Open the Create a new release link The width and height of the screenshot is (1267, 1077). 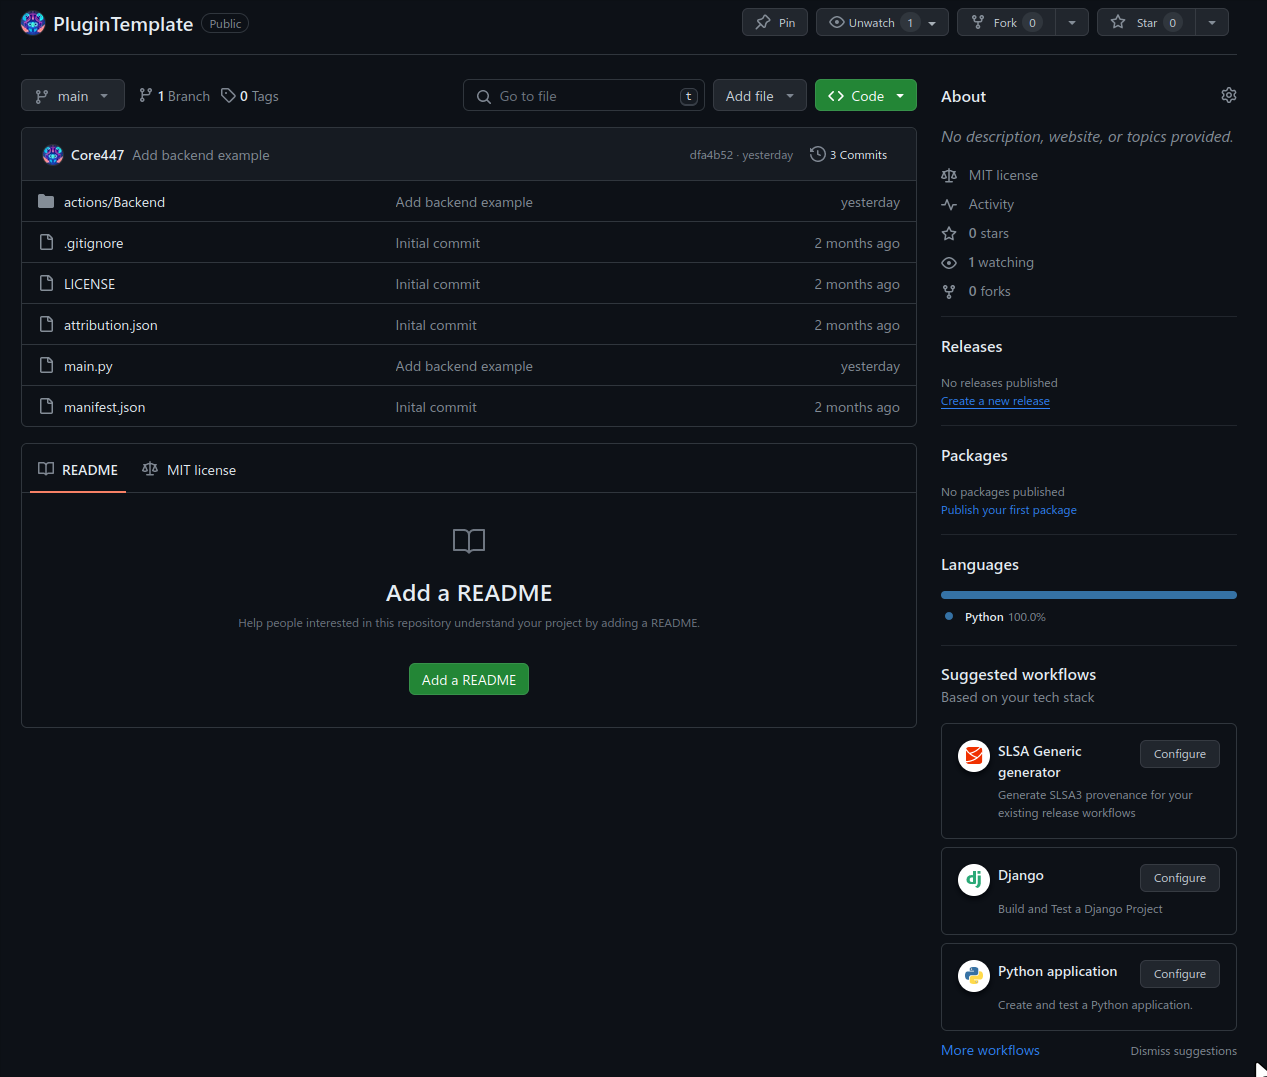[x=995, y=401]
